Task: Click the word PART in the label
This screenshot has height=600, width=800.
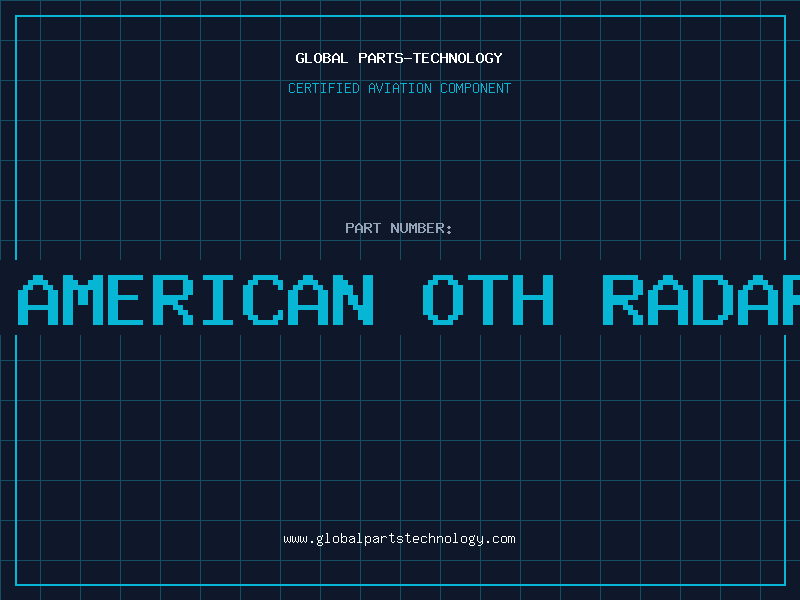Action: click(363, 229)
